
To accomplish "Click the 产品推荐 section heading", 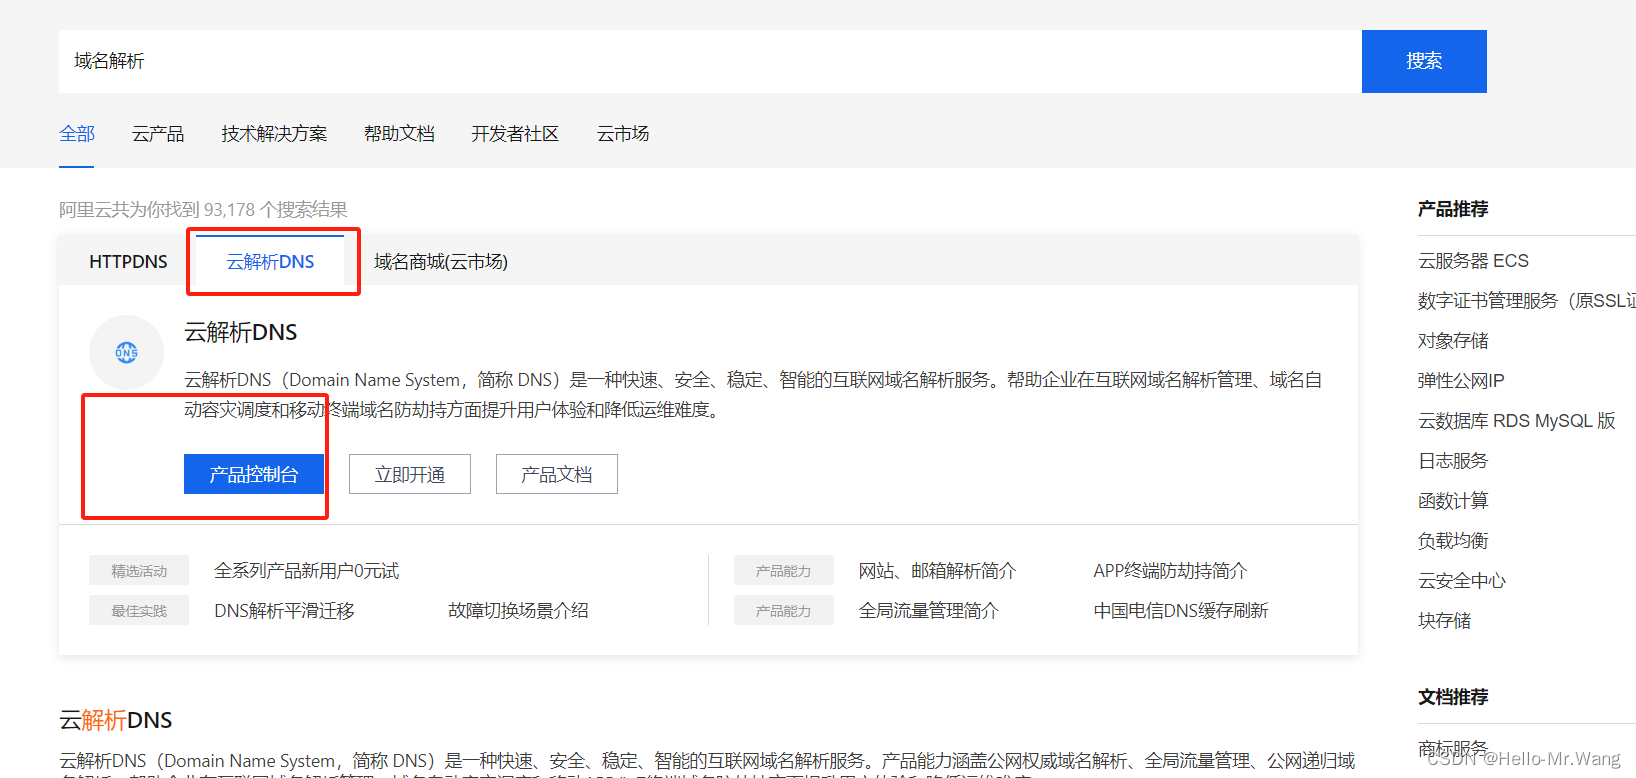I will click(x=1453, y=209).
